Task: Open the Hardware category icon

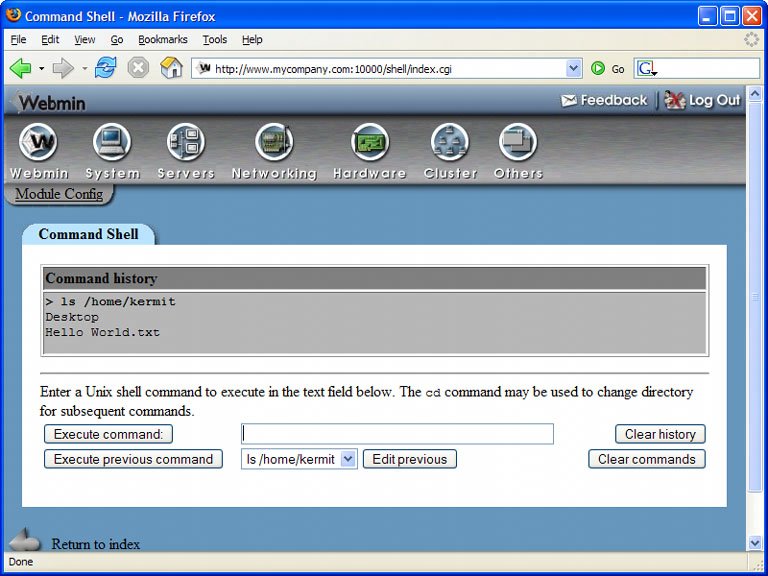Action: pyautogui.click(x=369, y=143)
